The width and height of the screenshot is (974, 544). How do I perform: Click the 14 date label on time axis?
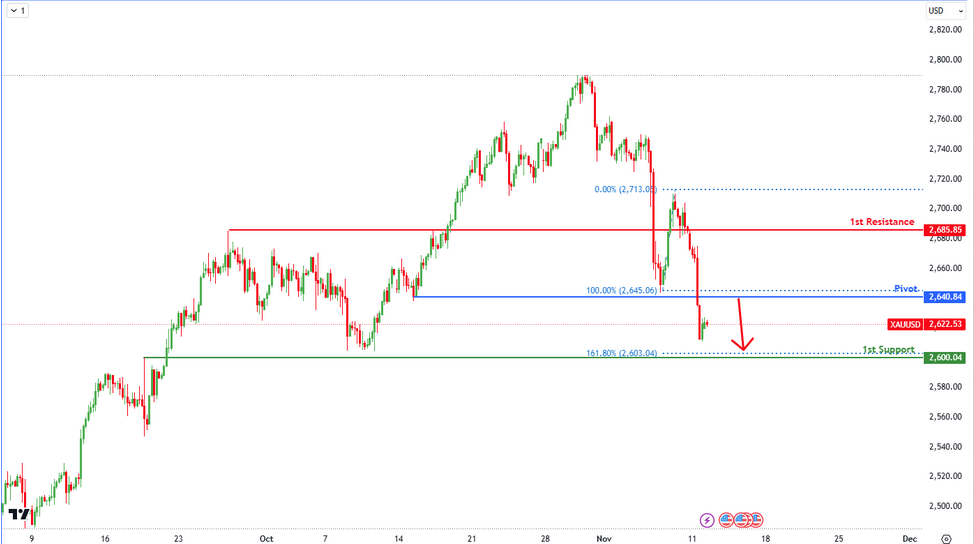click(x=398, y=538)
